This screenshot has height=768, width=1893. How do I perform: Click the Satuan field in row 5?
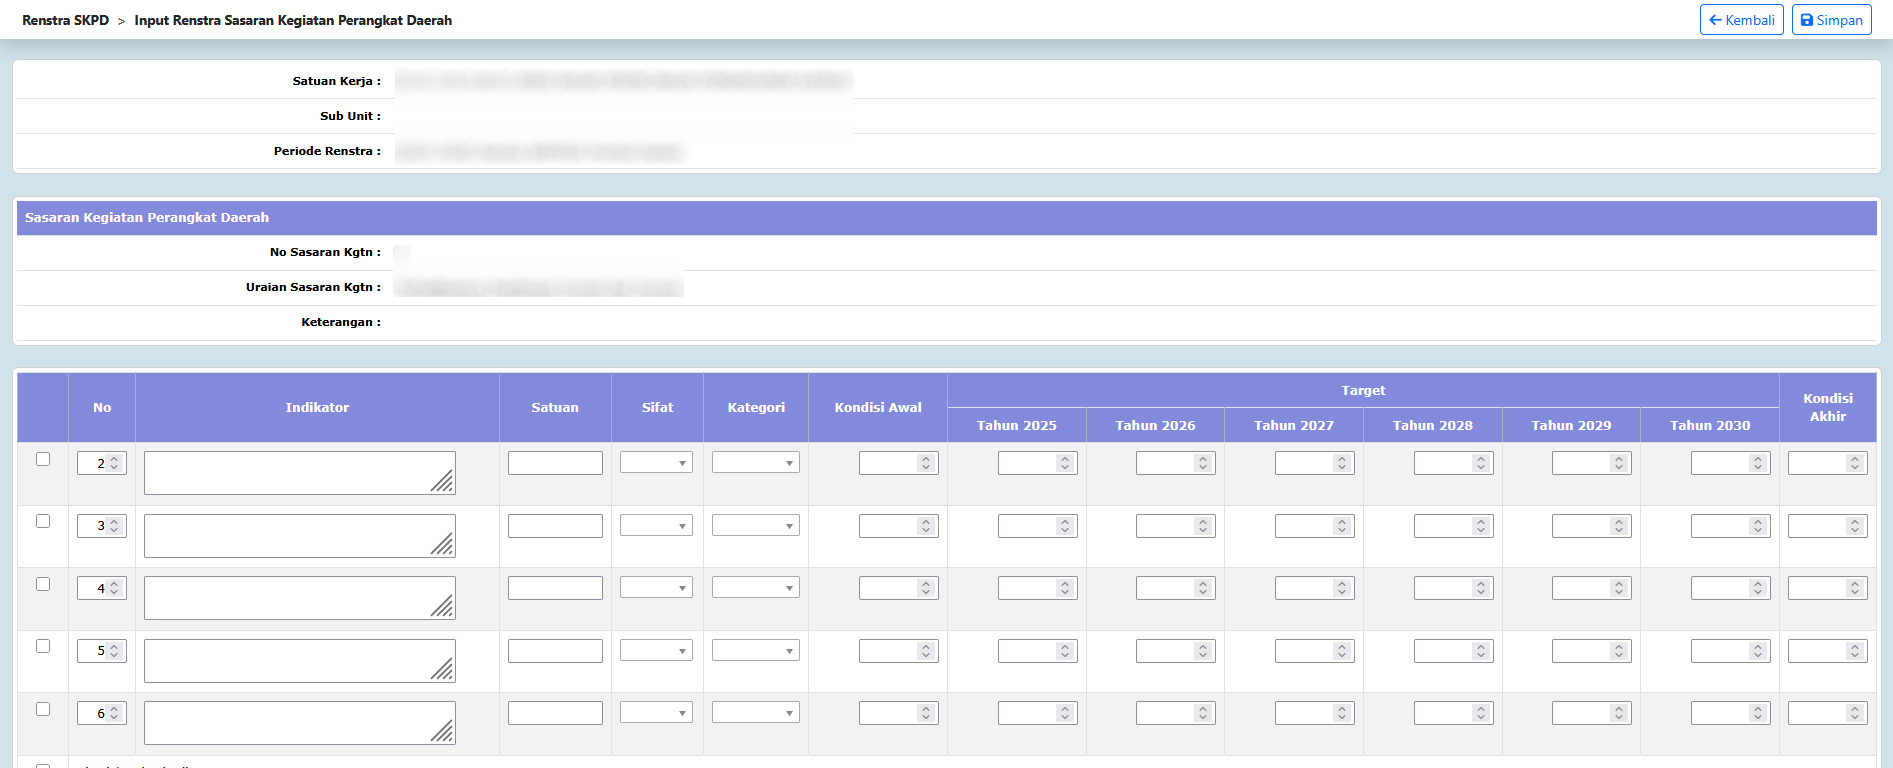[555, 651]
